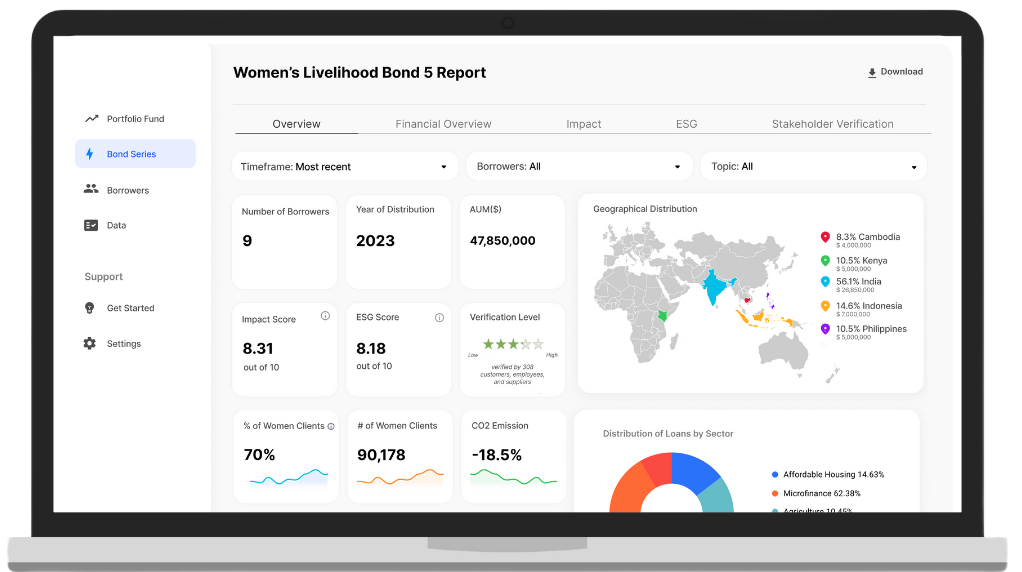1022x572 pixels.
Task: Switch to the Financial Overview tab
Action: tap(443, 124)
